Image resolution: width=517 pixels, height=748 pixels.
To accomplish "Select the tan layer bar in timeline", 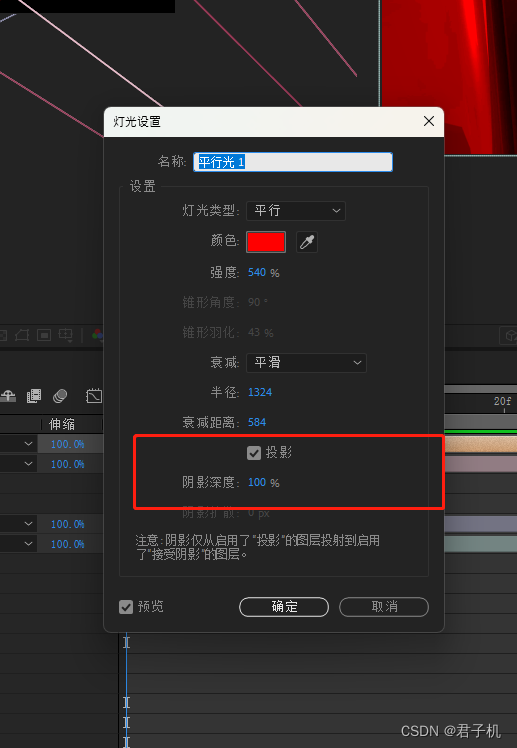I will (x=480, y=444).
